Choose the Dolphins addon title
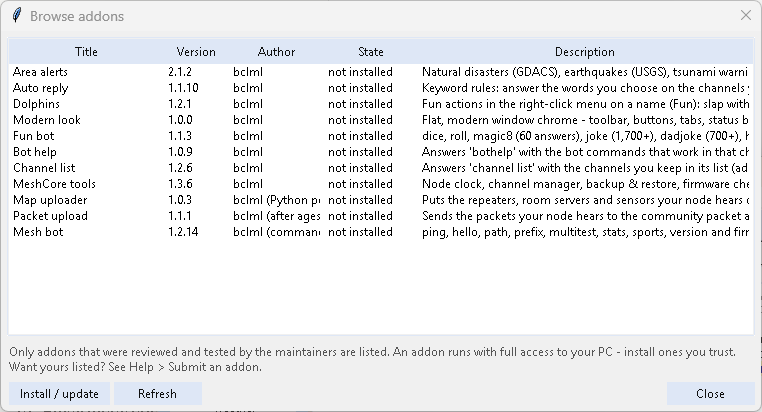 [36, 104]
